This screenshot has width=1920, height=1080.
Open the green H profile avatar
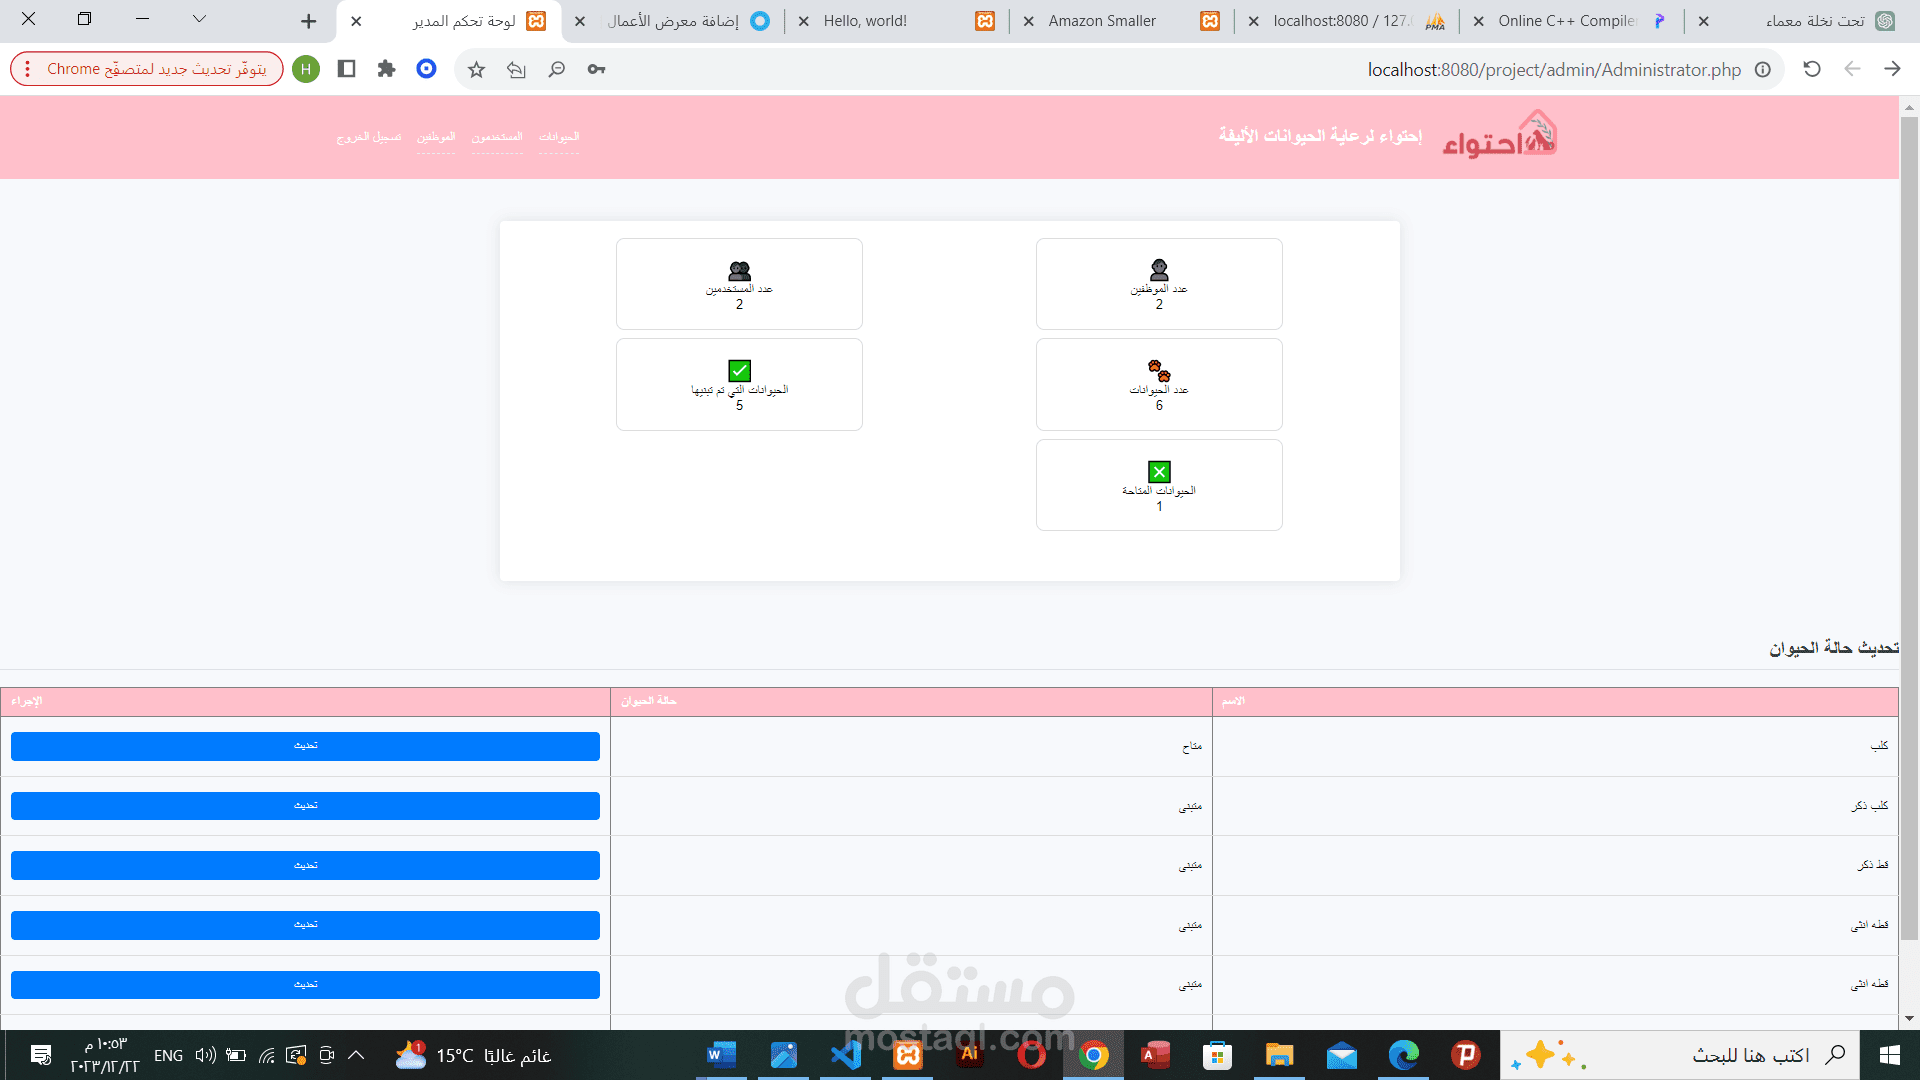point(306,69)
